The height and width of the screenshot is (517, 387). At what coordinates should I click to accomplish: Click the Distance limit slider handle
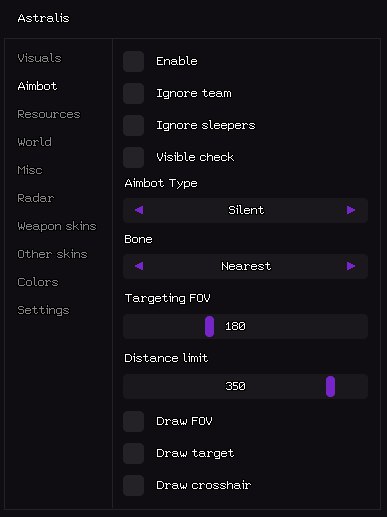pos(330,387)
